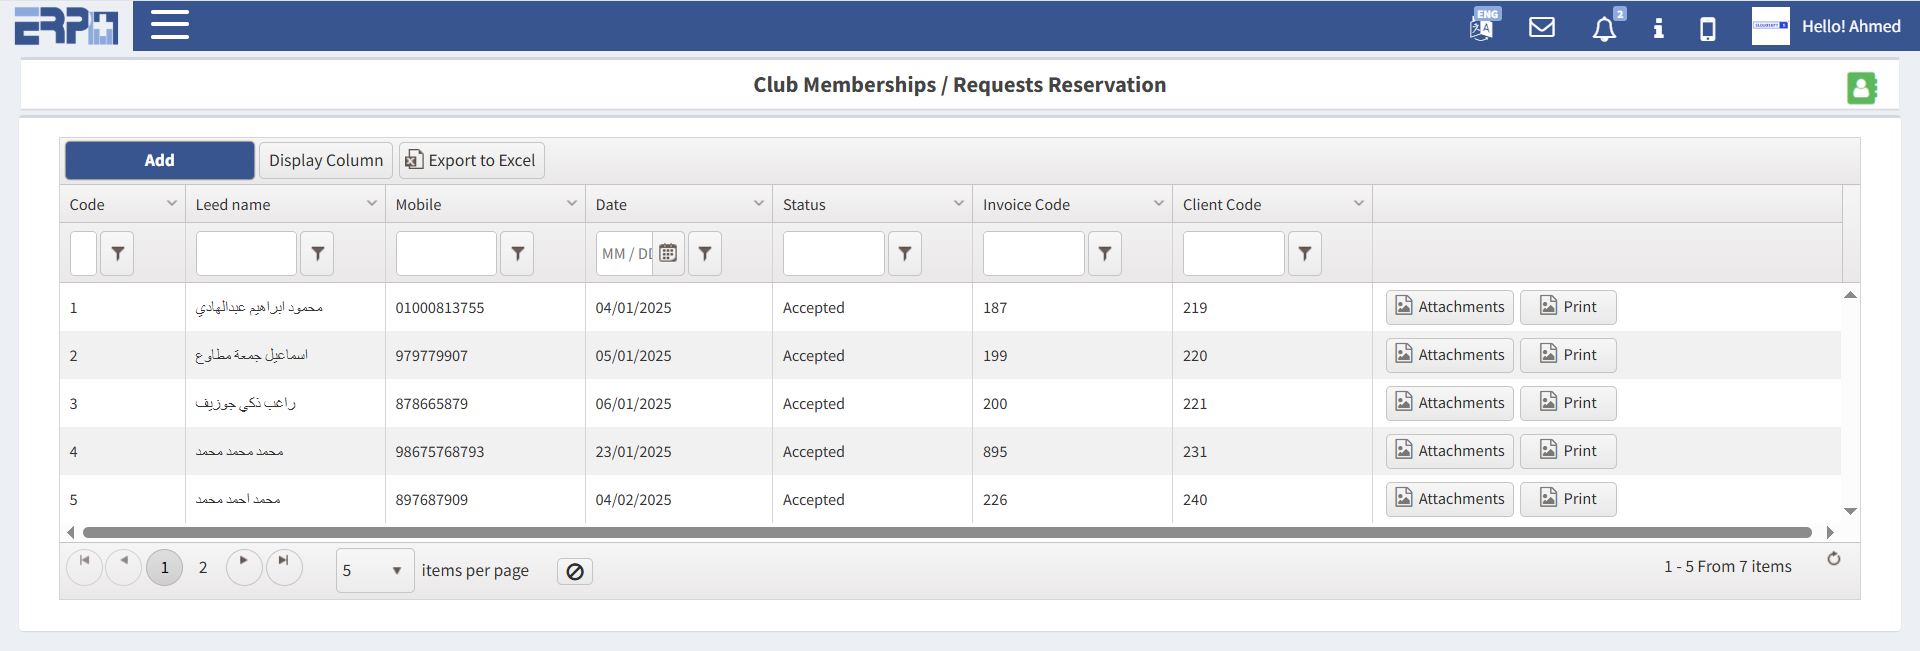This screenshot has height=651, width=1920.
Task: Go to page 2 of results
Action: point(203,568)
